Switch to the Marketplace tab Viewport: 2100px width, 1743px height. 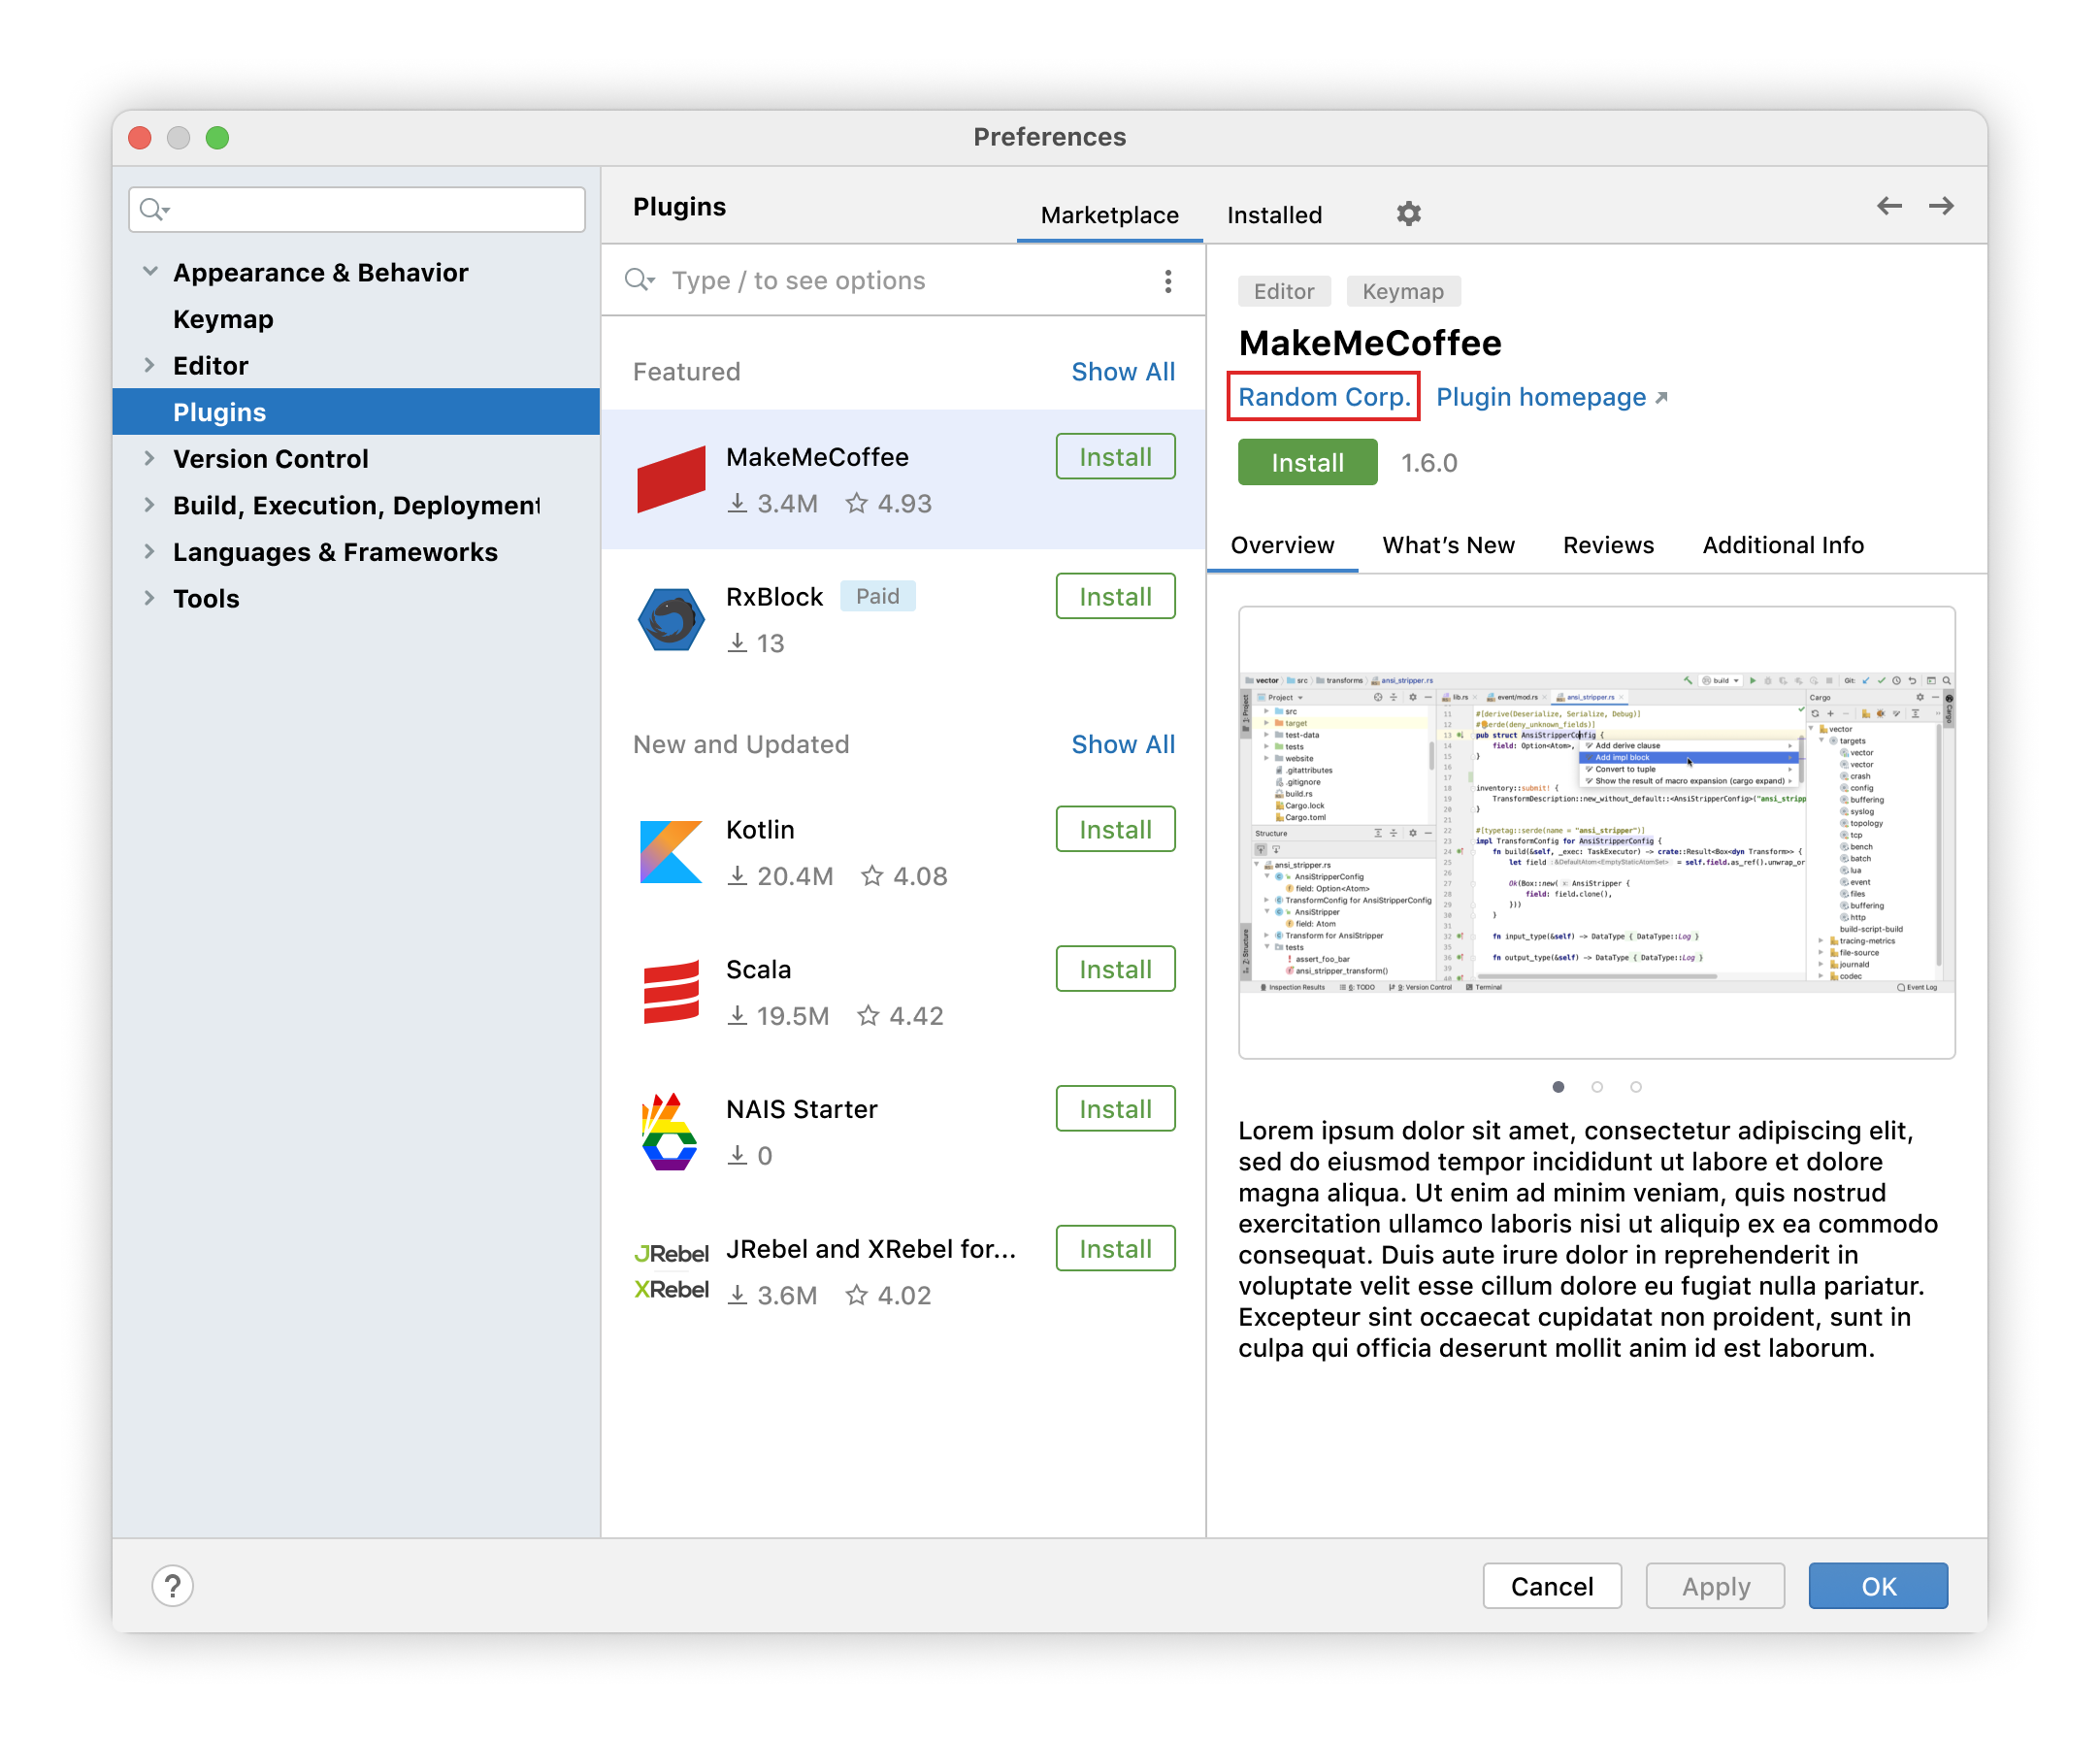1109,215
